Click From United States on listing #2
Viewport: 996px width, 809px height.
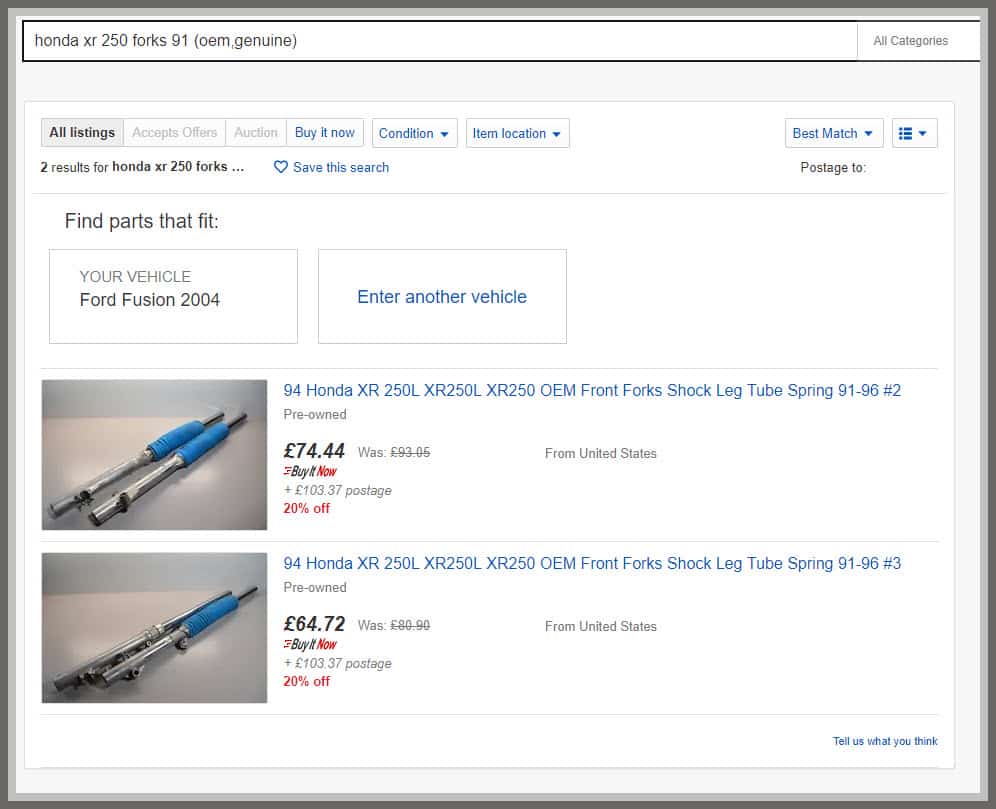tap(600, 453)
